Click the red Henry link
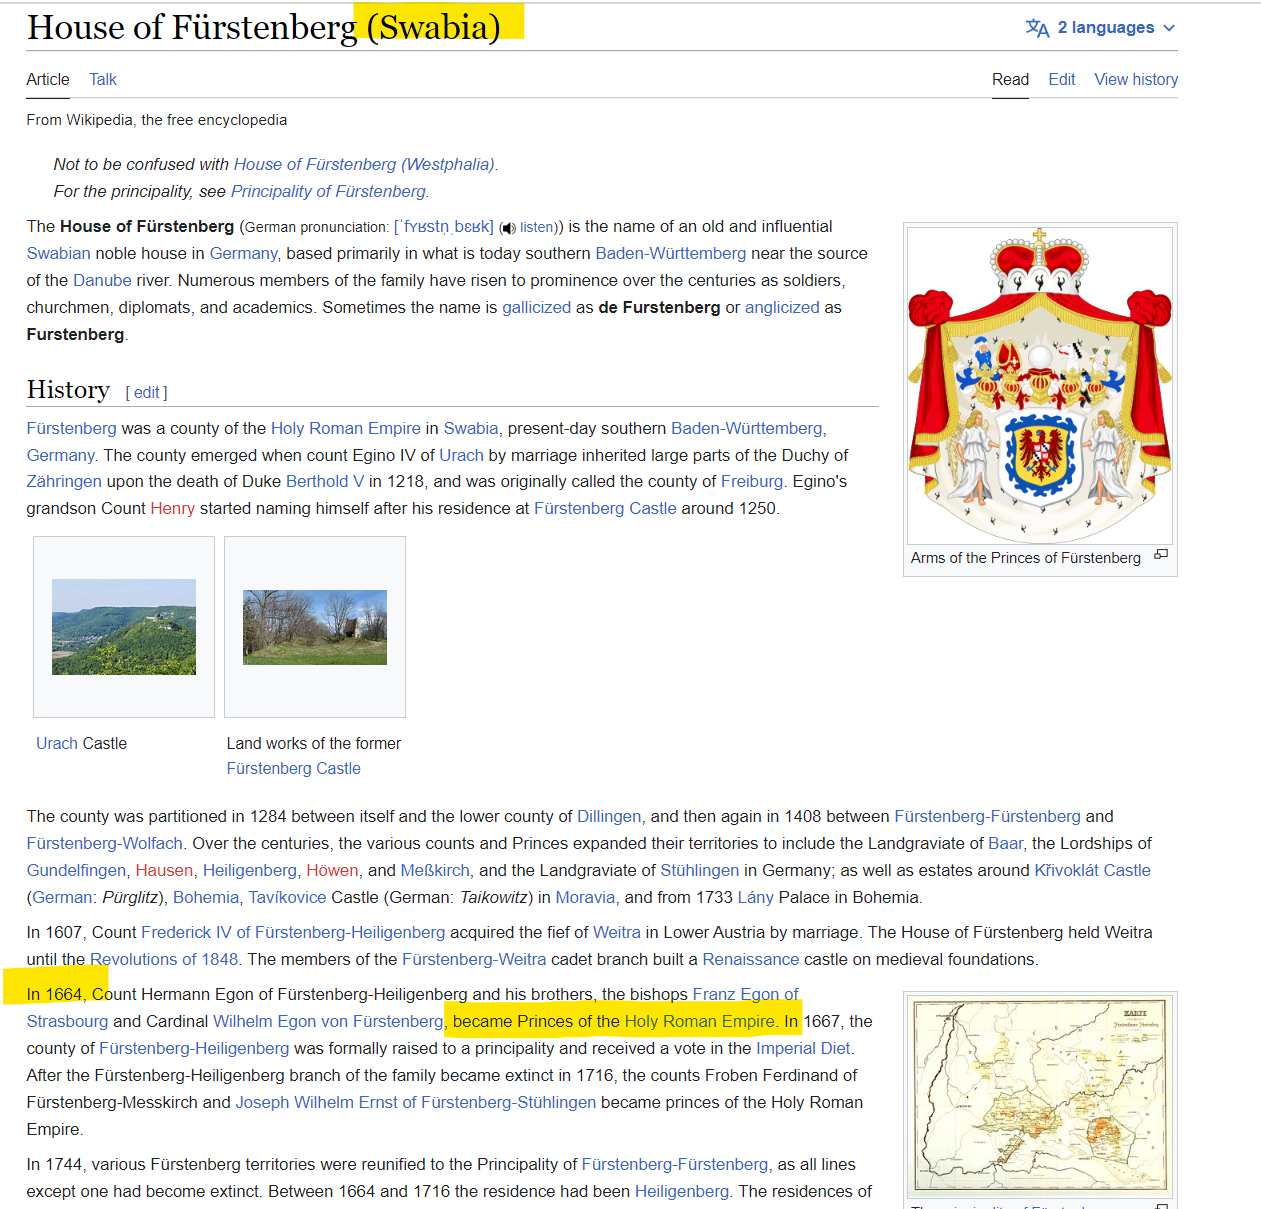1261x1209 pixels. coord(173,508)
